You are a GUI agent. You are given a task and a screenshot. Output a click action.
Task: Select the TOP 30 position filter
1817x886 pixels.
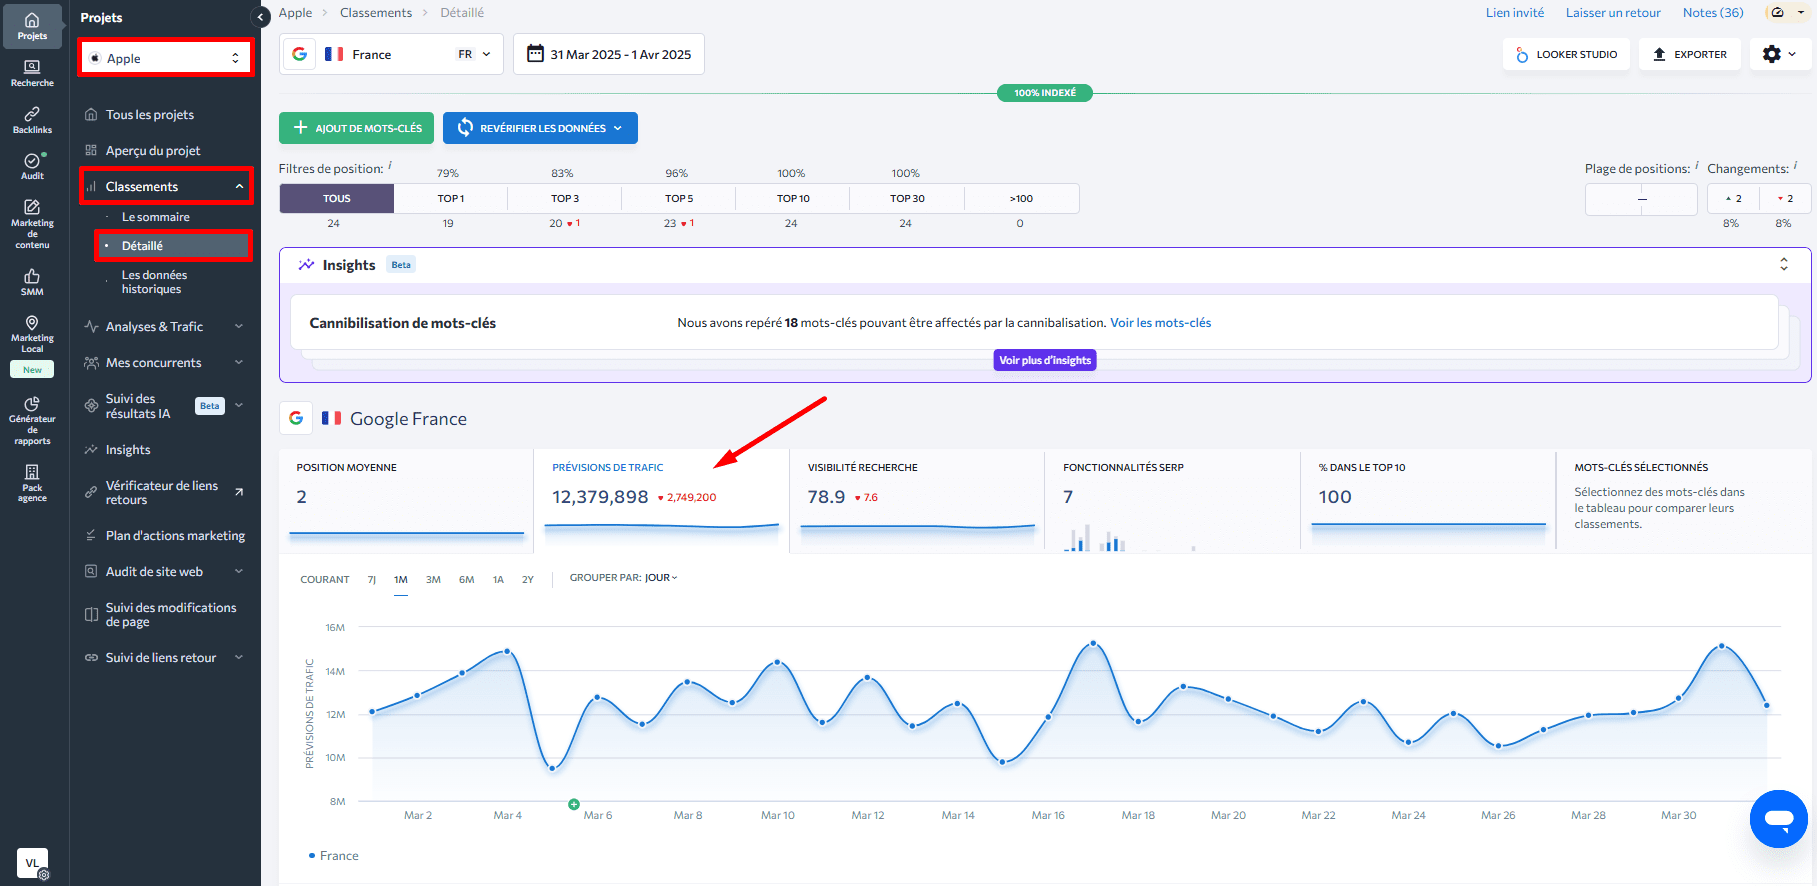907,198
